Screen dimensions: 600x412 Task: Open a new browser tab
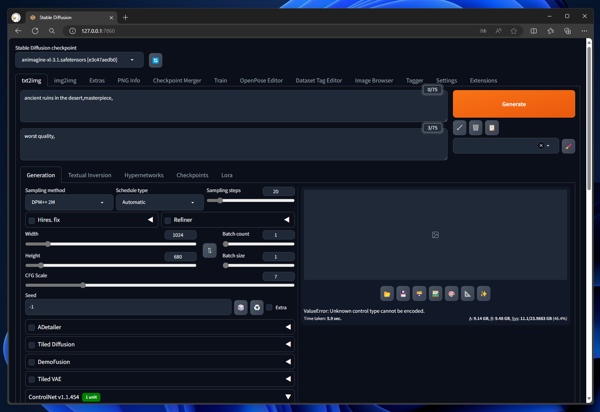[125, 18]
